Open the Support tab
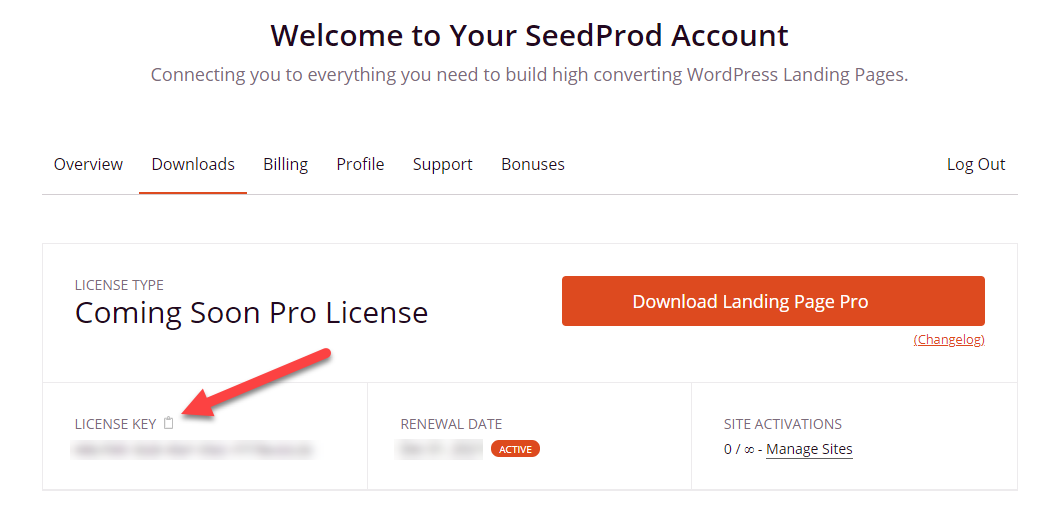 point(442,164)
